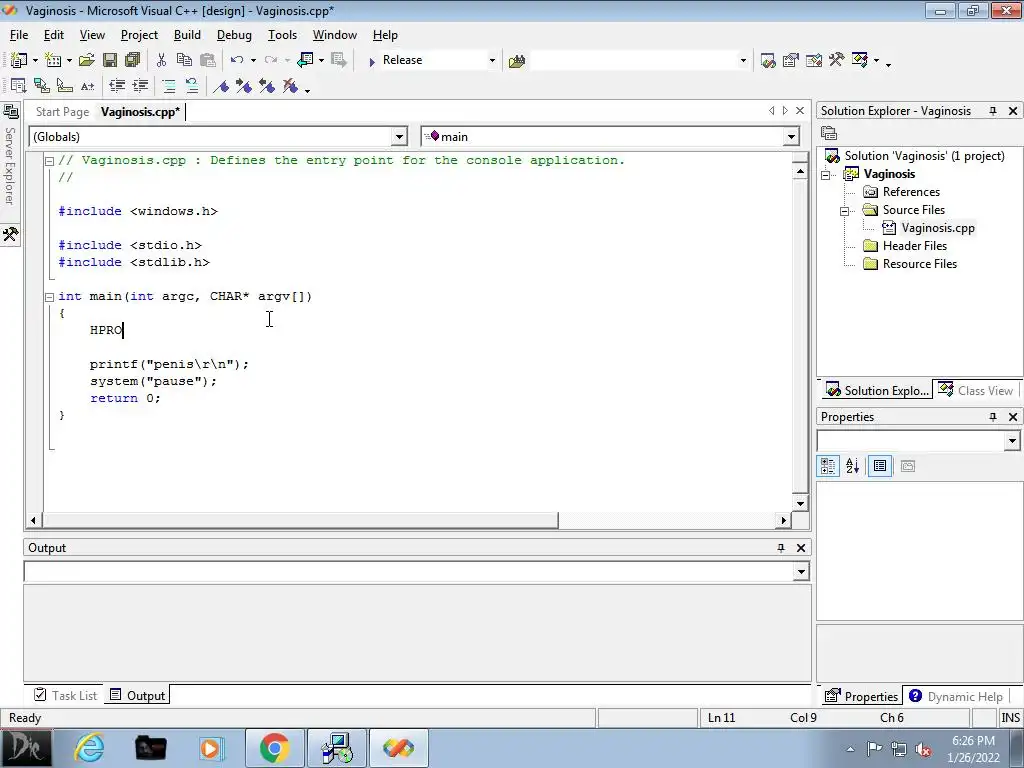Click the Decrease Indent toolbar icon

[x=117, y=86]
